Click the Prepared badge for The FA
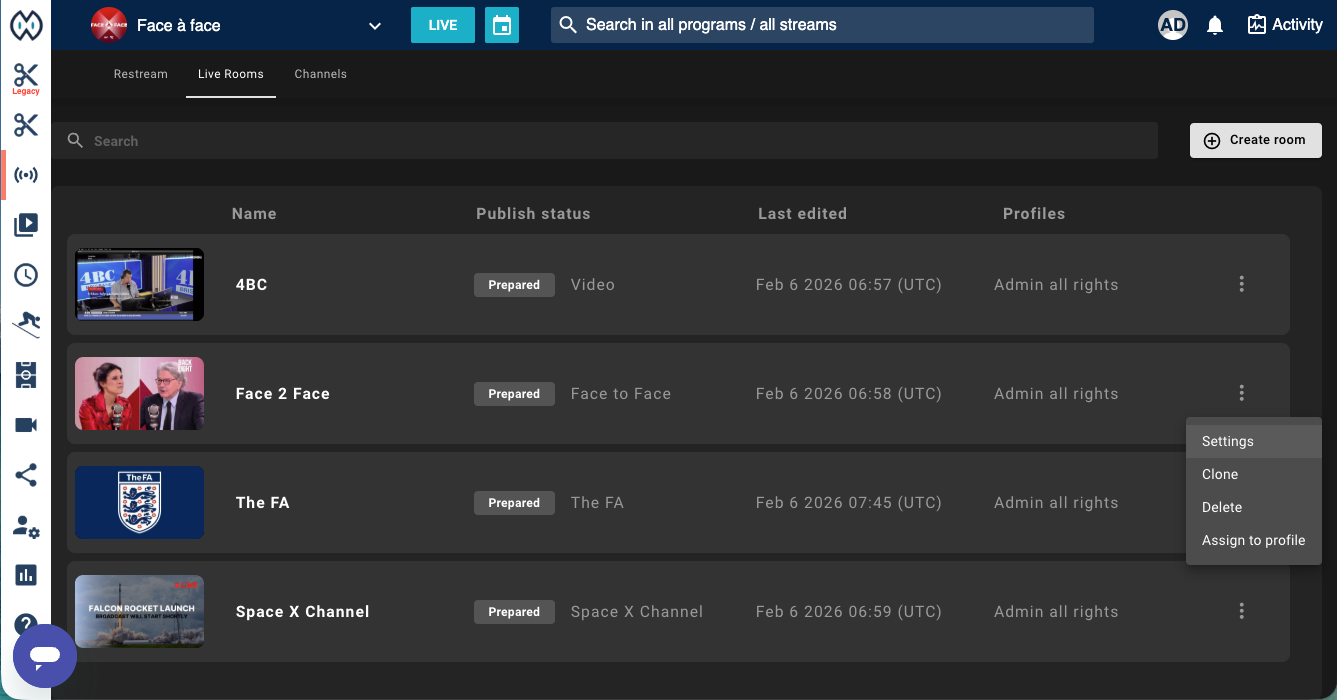Screen dimensions: 1337x700 coord(514,503)
